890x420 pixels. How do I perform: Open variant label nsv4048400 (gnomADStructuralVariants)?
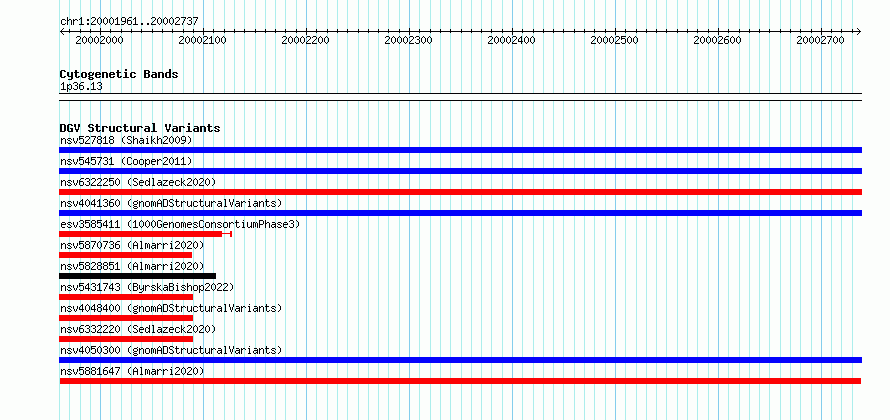coord(171,308)
